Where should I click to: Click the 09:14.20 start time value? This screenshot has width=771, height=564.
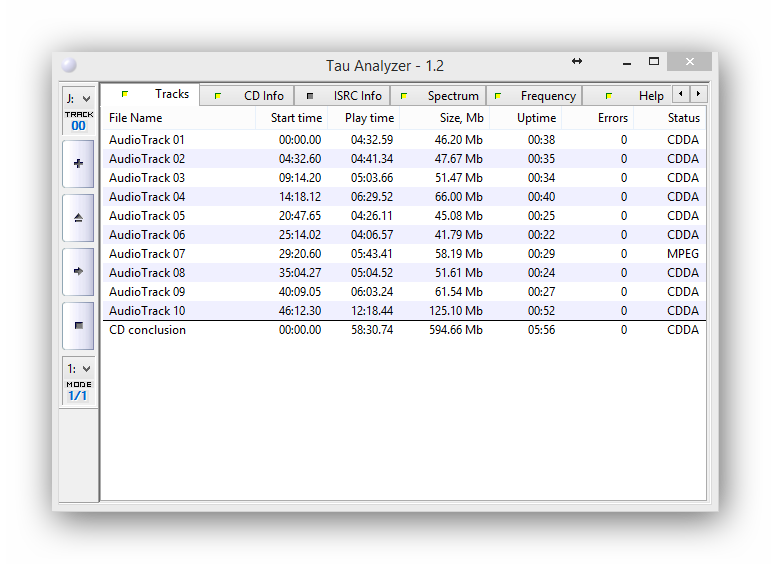tap(300, 178)
